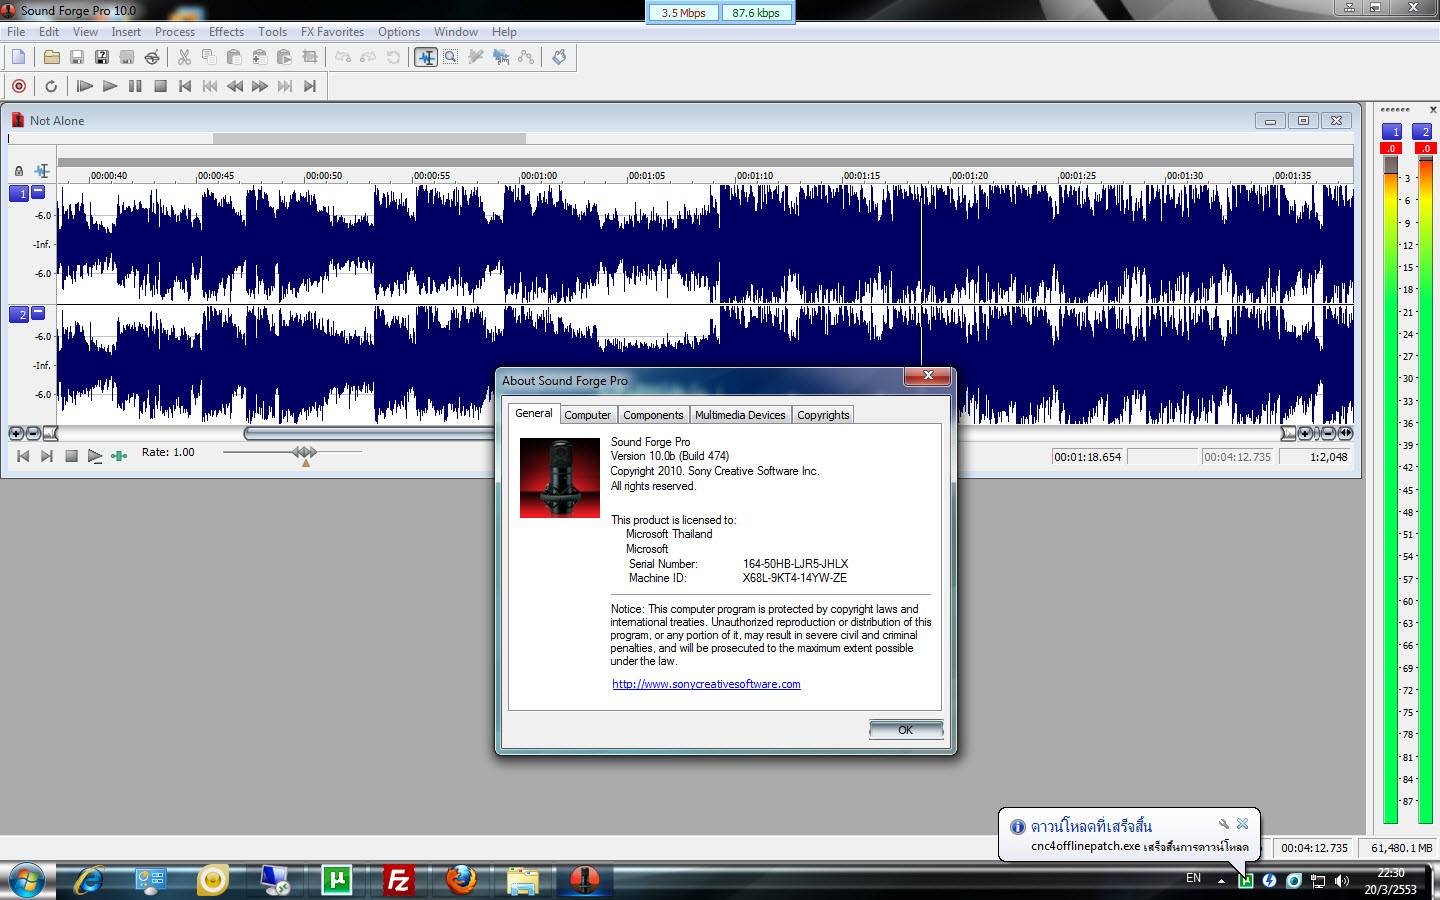Click Play All in the transport toolbar
1440x900 pixels.
[x=85, y=86]
